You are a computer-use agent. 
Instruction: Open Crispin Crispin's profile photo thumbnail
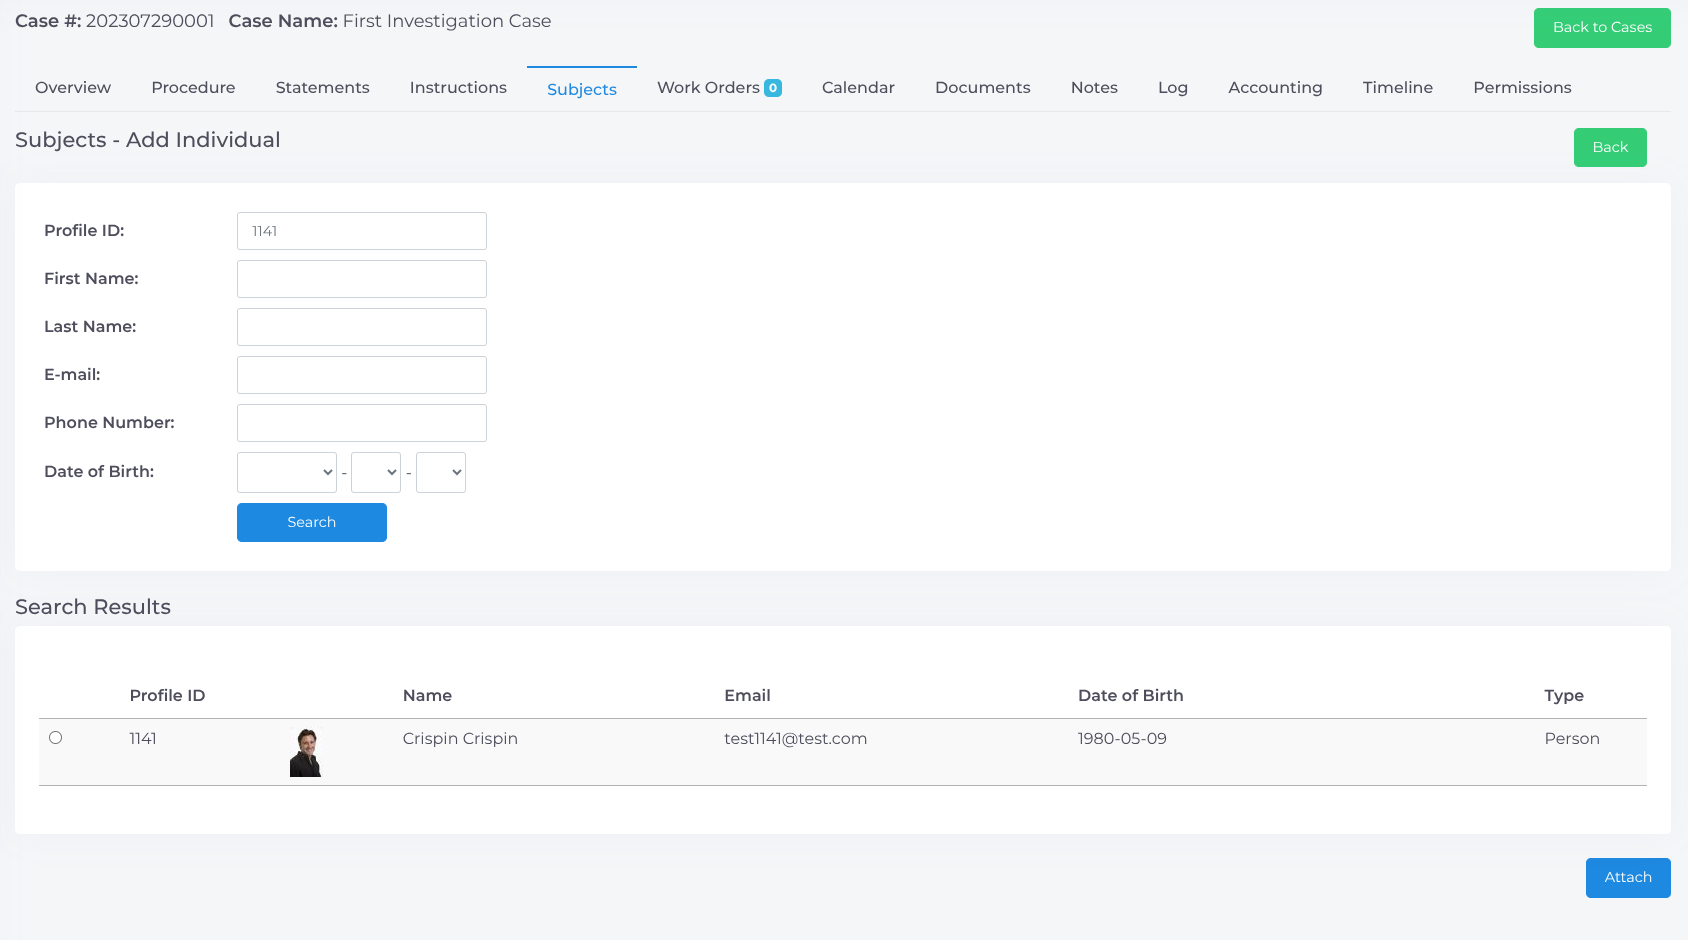306,752
